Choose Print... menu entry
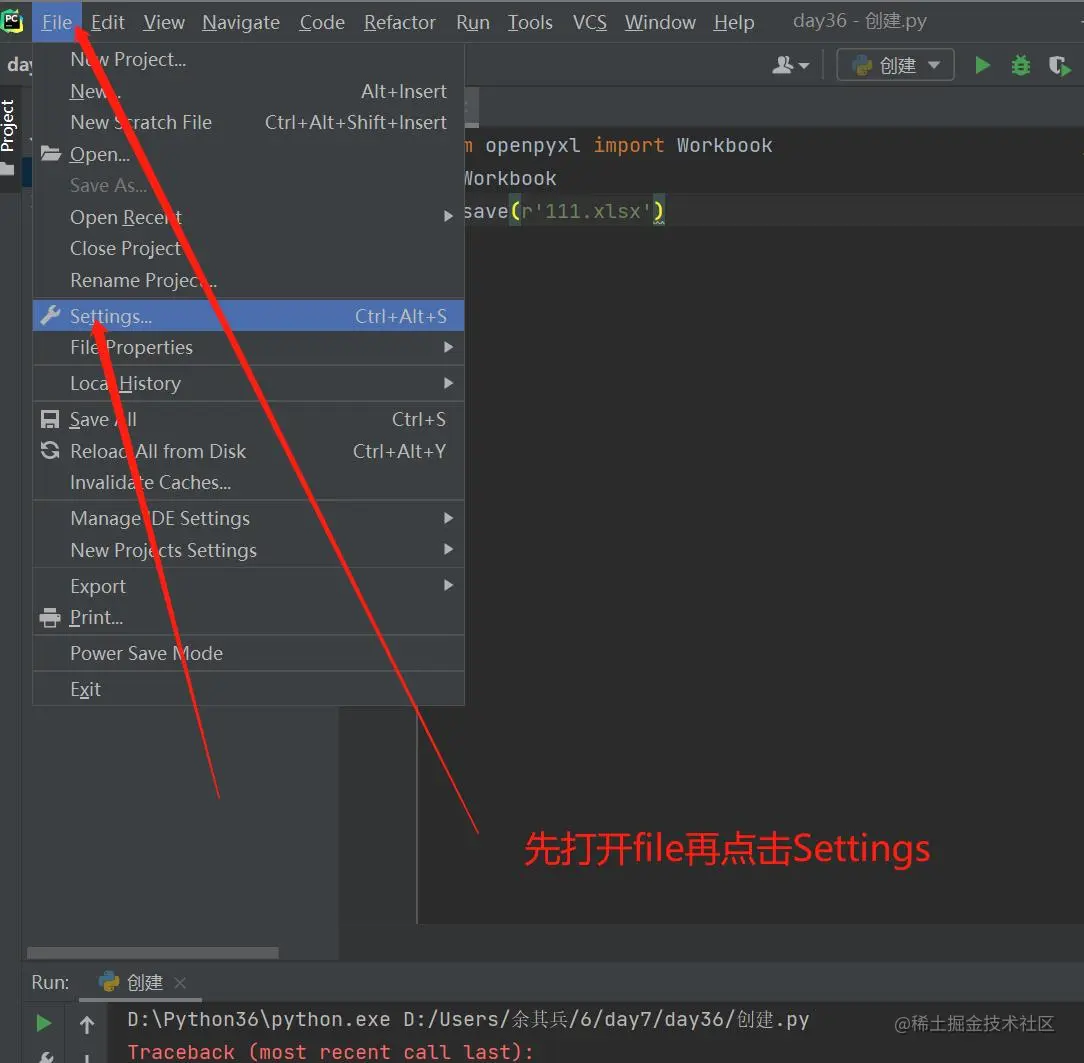 click(248, 617)
